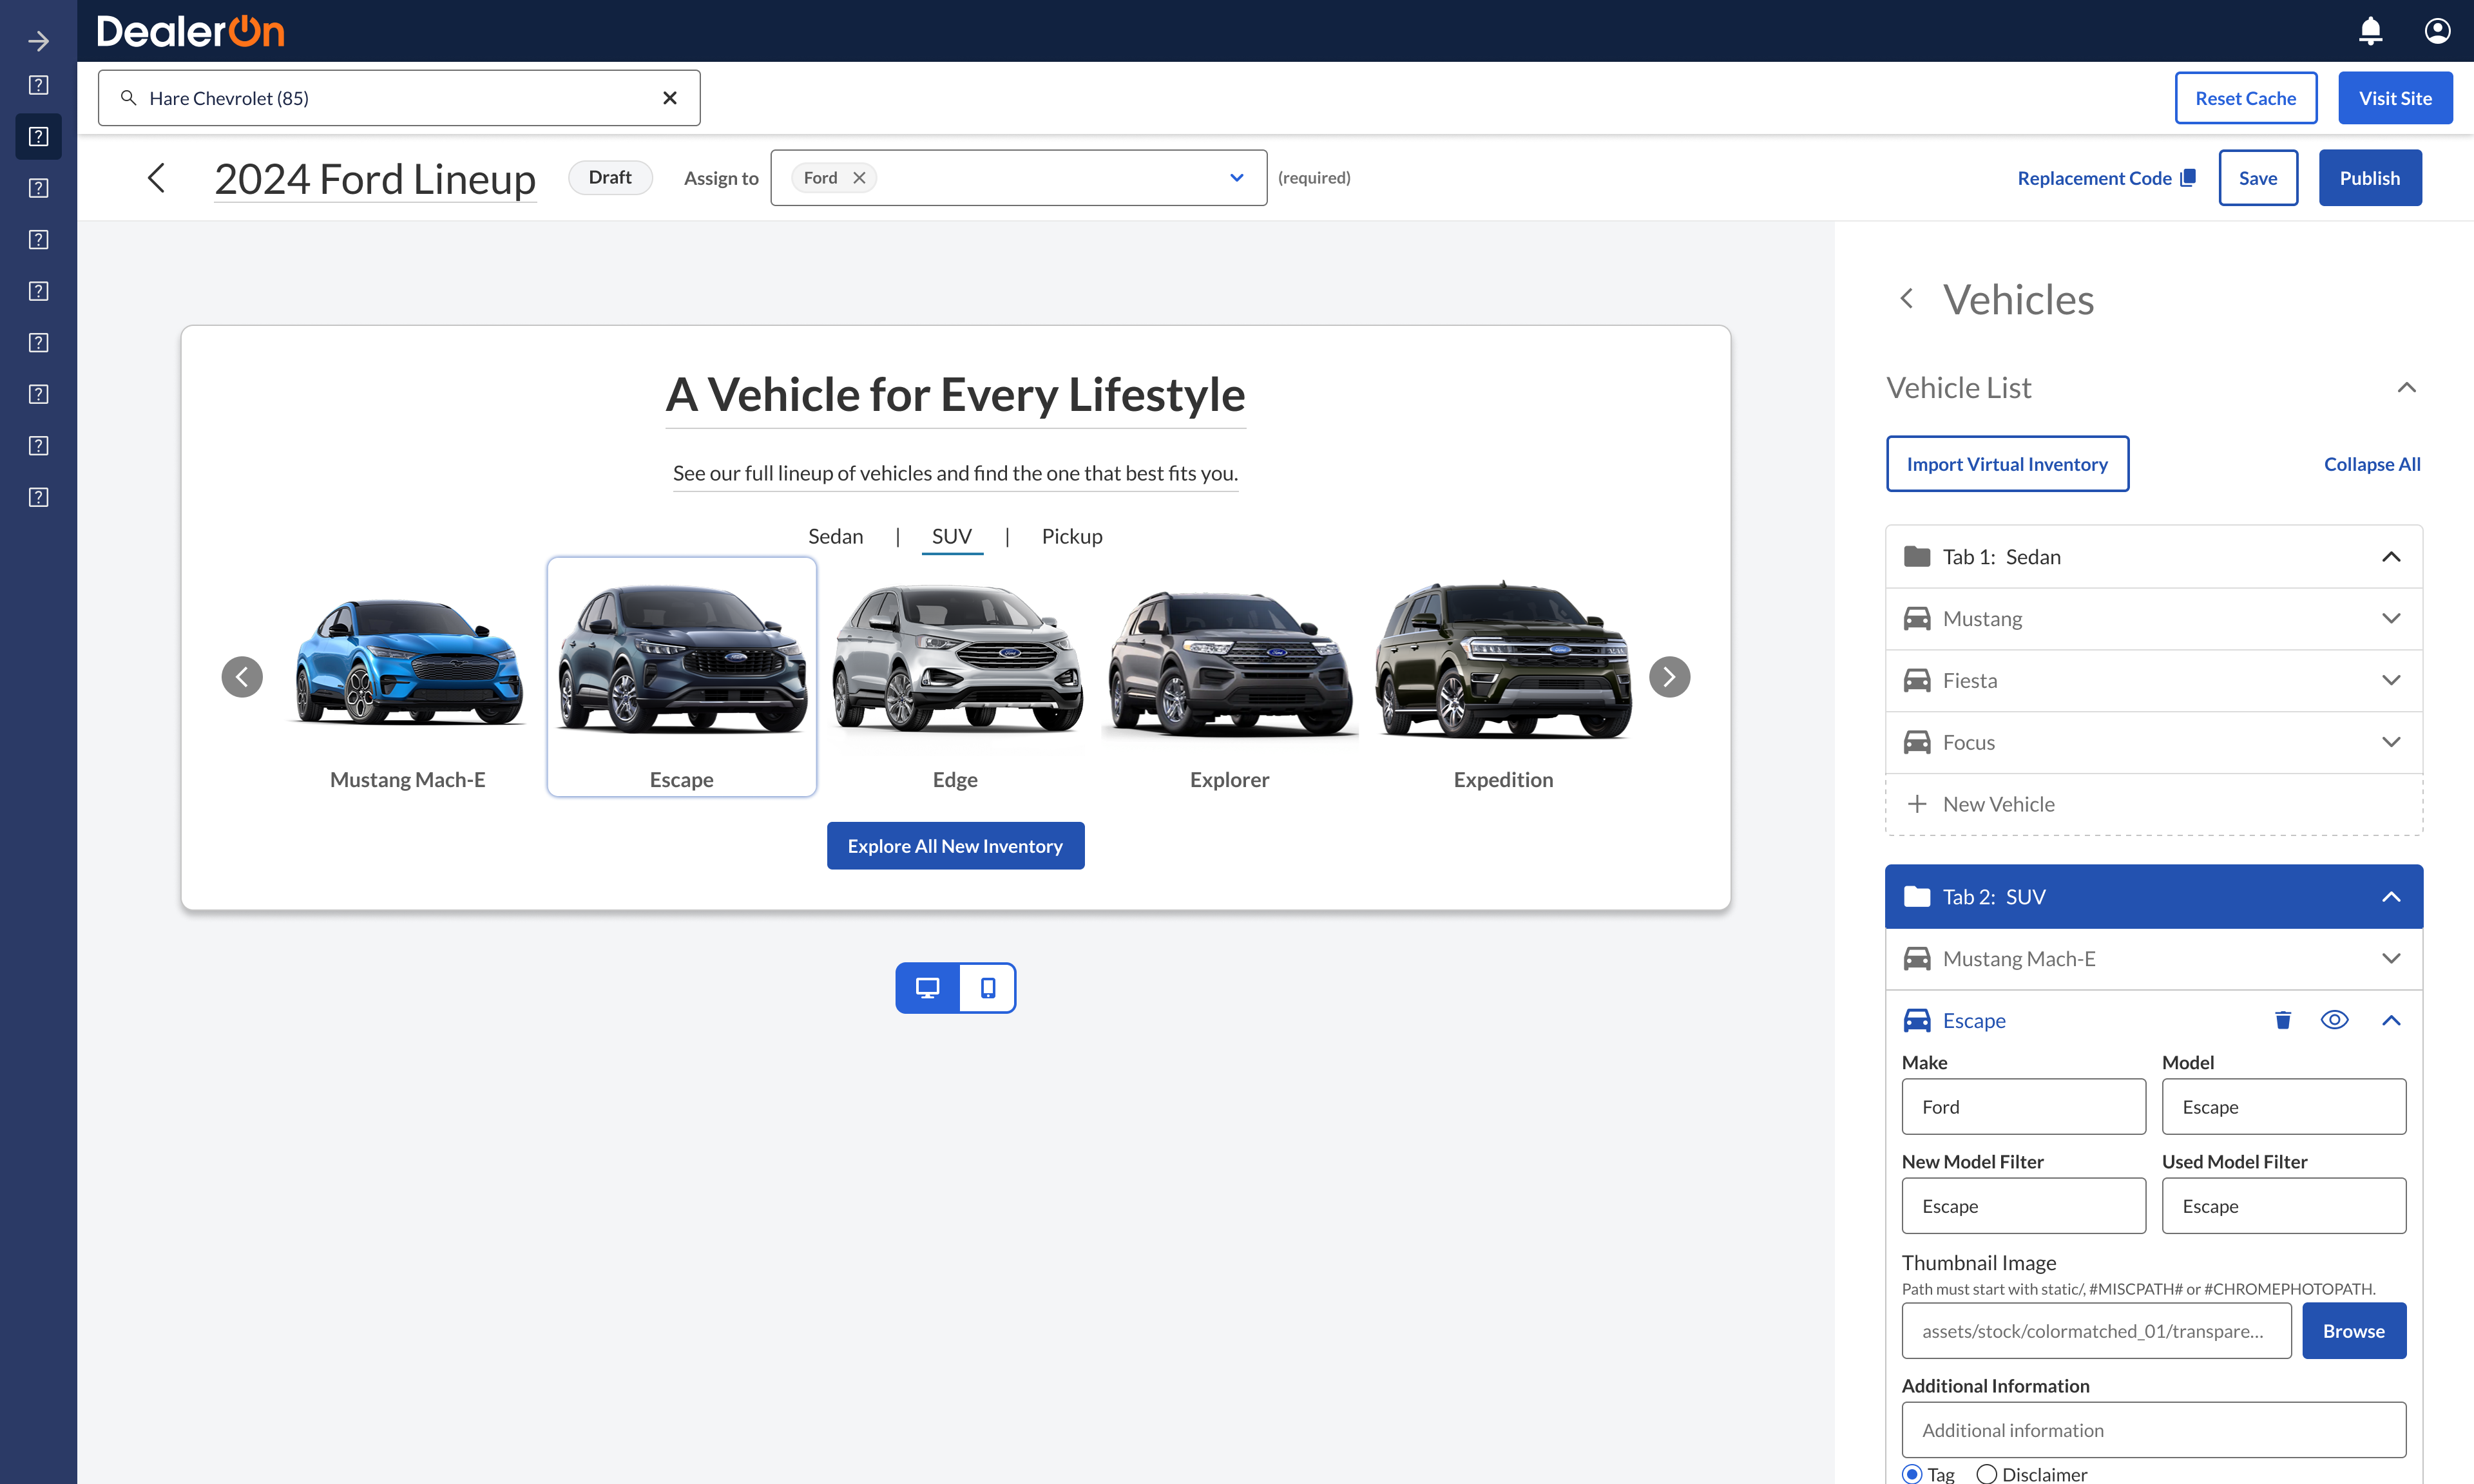Screen dimensions: 2474x1484
Task: Copy the Replacement Code
Action: (x=2106, y=178)
